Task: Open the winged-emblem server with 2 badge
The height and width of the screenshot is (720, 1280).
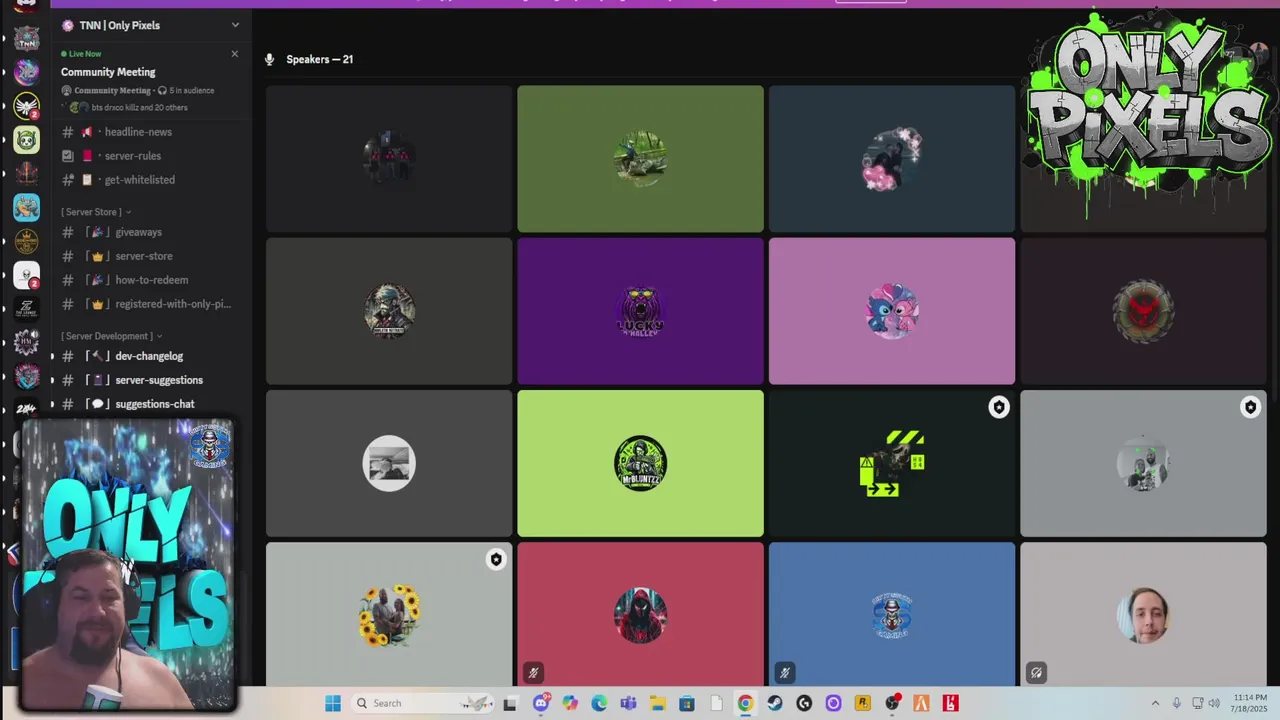Action: click(27, 106)
